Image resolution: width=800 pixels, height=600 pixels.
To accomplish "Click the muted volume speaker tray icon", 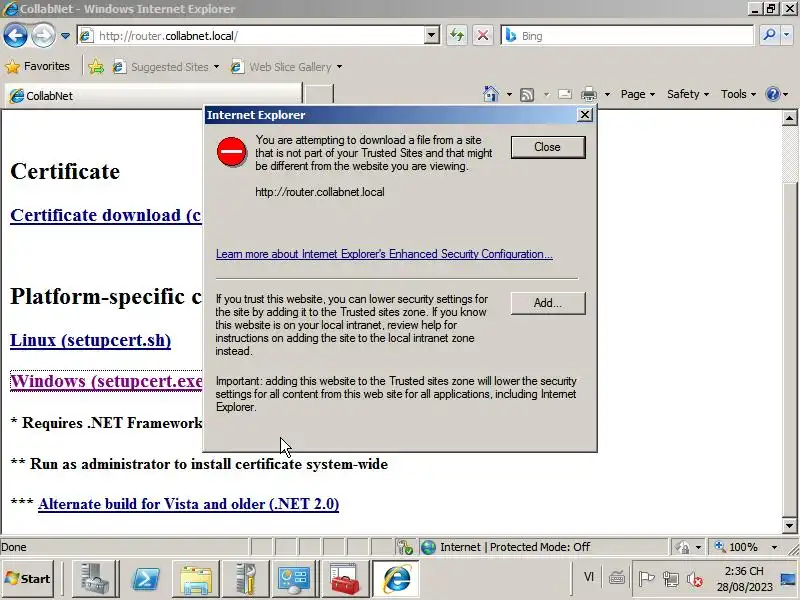I will 695,579.
